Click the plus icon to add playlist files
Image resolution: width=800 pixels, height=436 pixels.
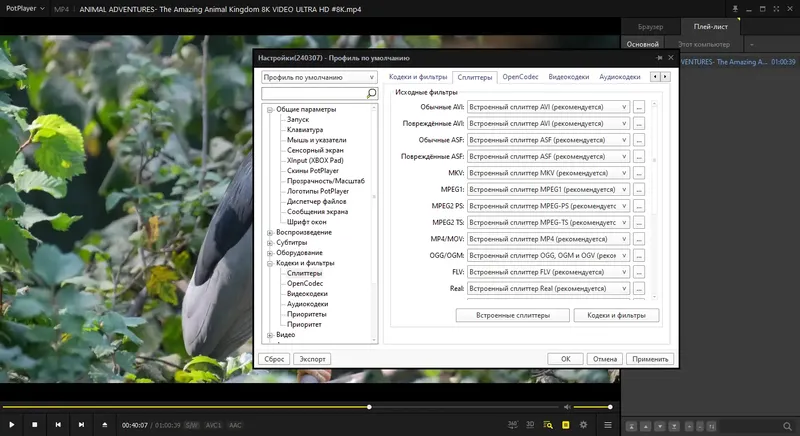coord(689,426)
